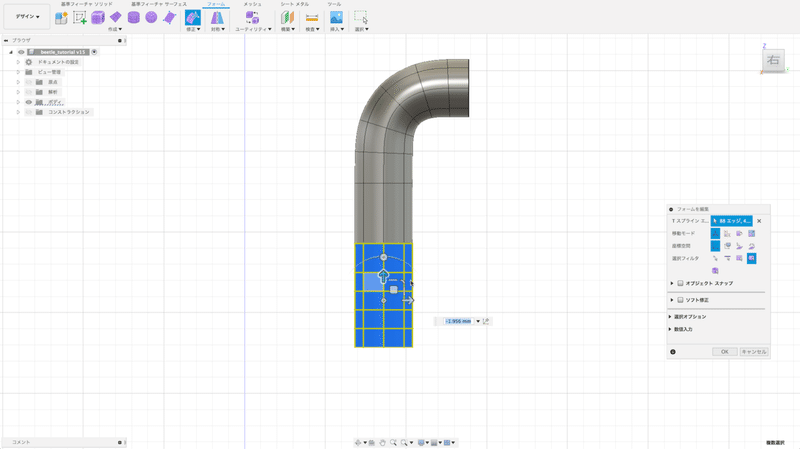Select second 移動モード option

point(728,234)
